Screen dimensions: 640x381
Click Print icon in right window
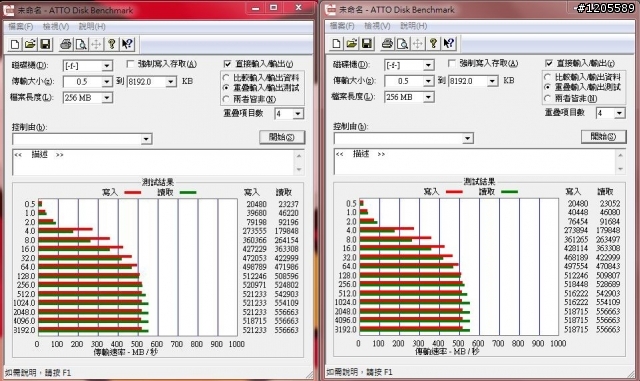[387, 43]
